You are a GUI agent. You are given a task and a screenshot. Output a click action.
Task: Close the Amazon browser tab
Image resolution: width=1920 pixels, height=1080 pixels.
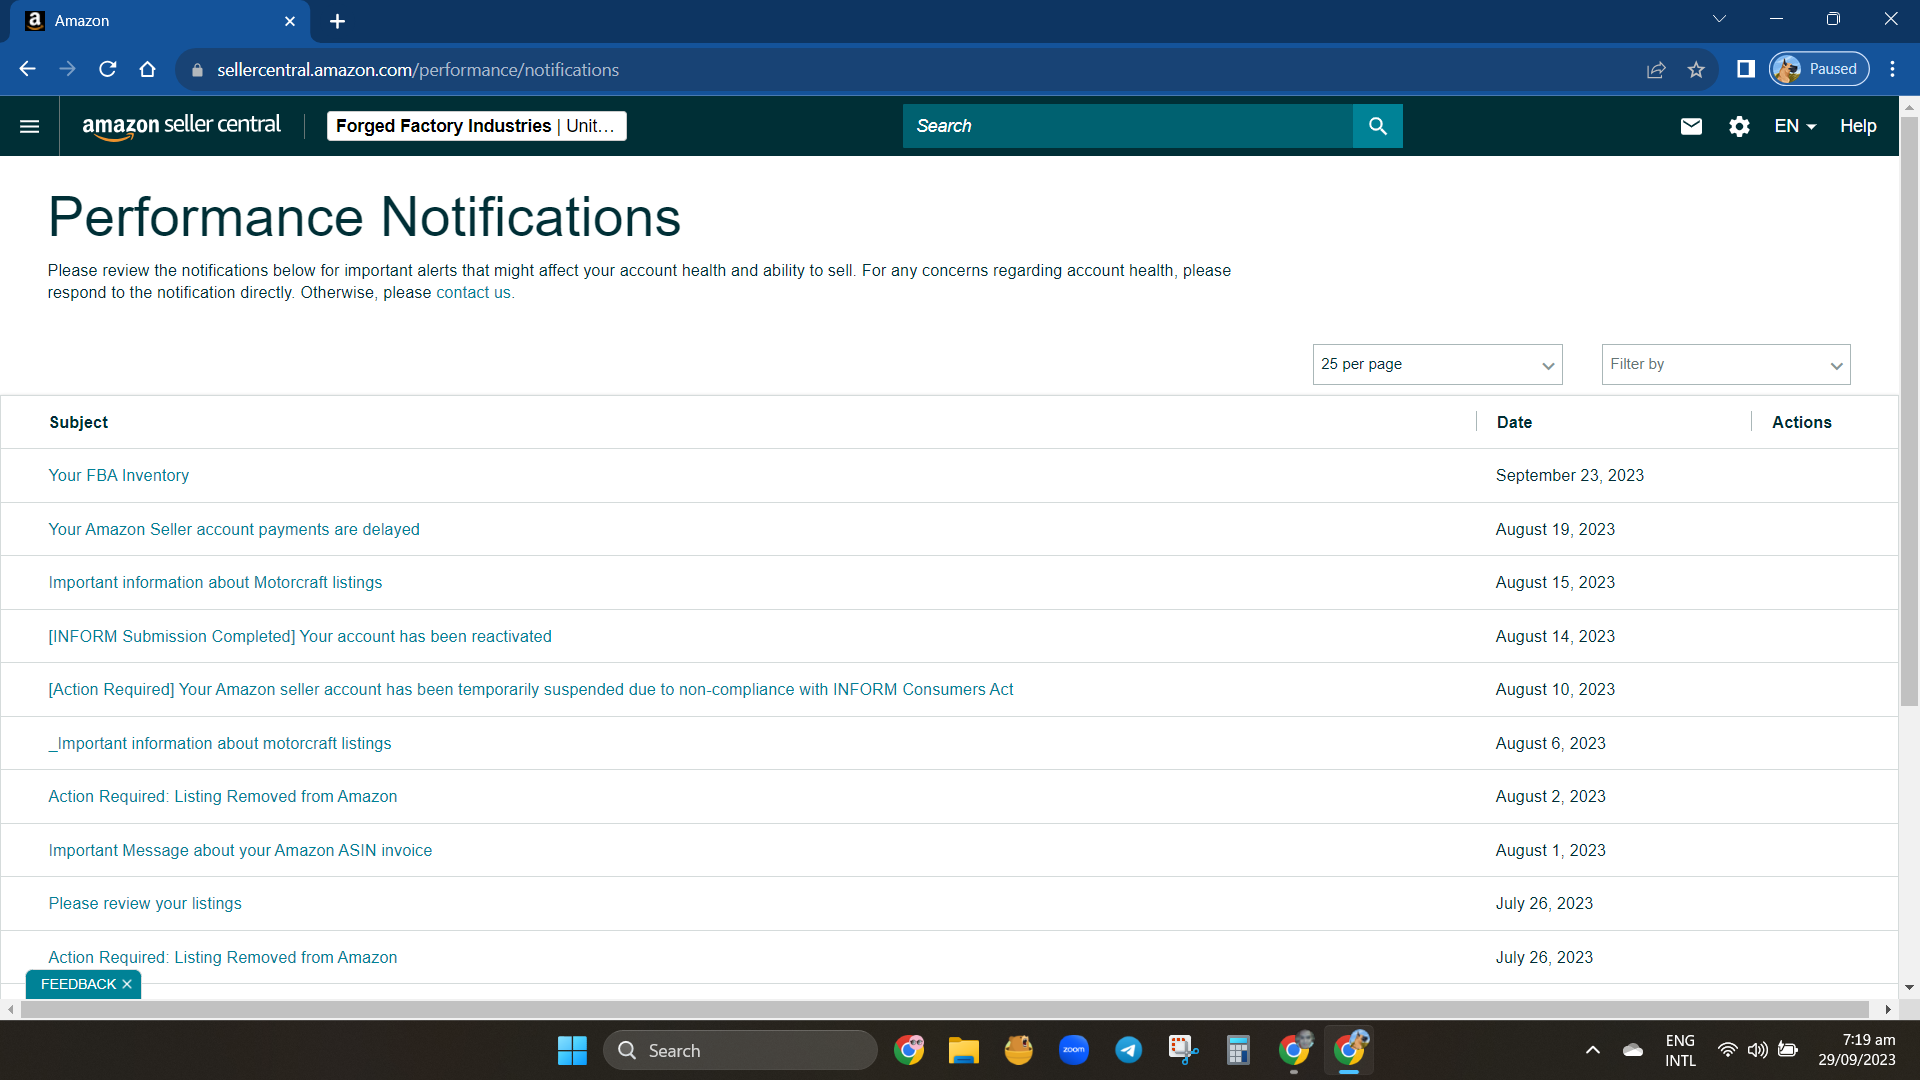[x=290, y=21]
